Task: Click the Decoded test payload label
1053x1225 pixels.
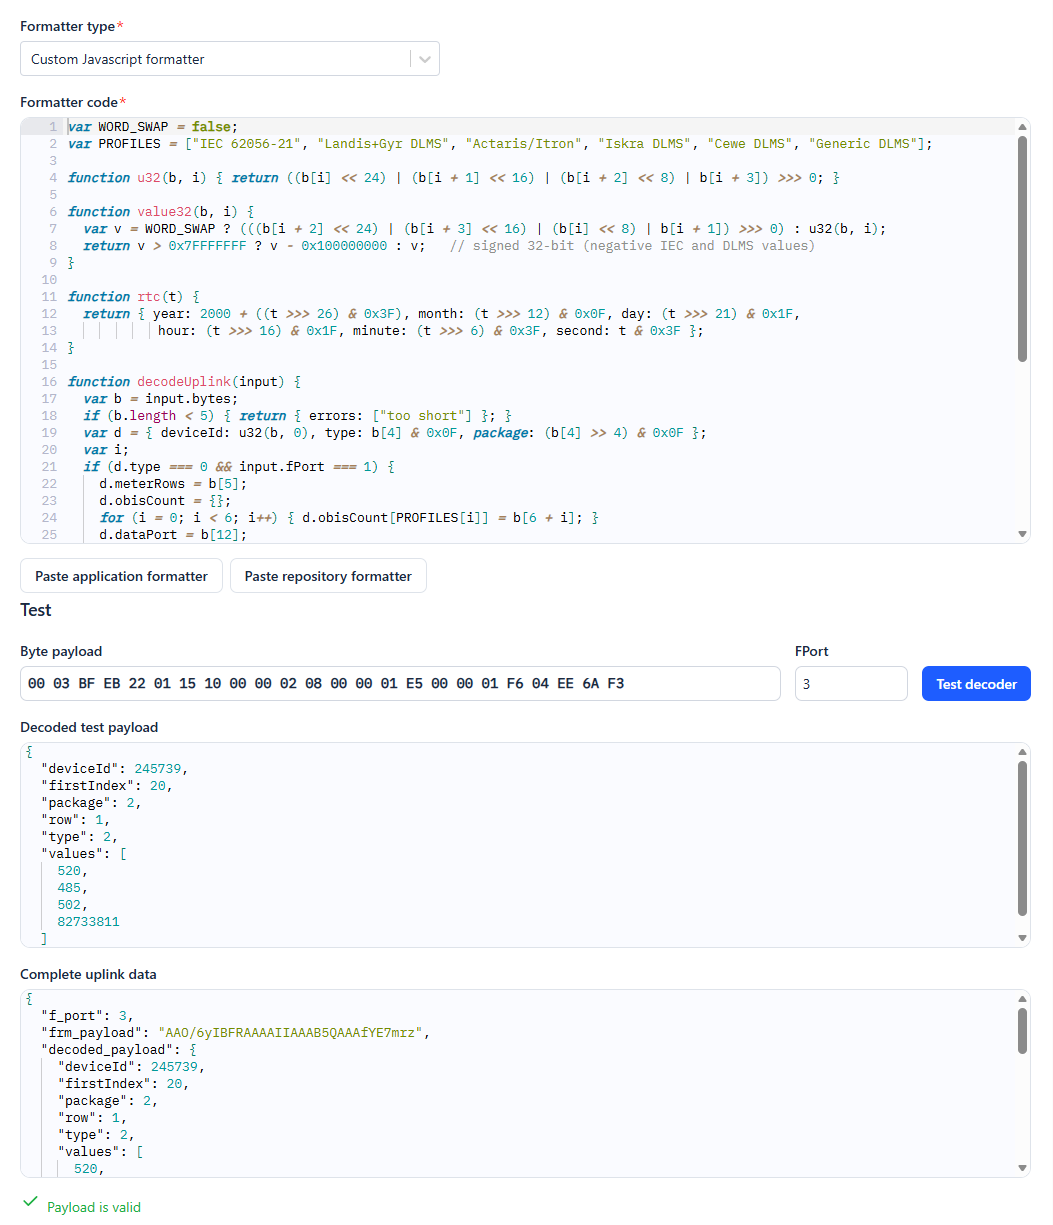Action: pos(89,728)
